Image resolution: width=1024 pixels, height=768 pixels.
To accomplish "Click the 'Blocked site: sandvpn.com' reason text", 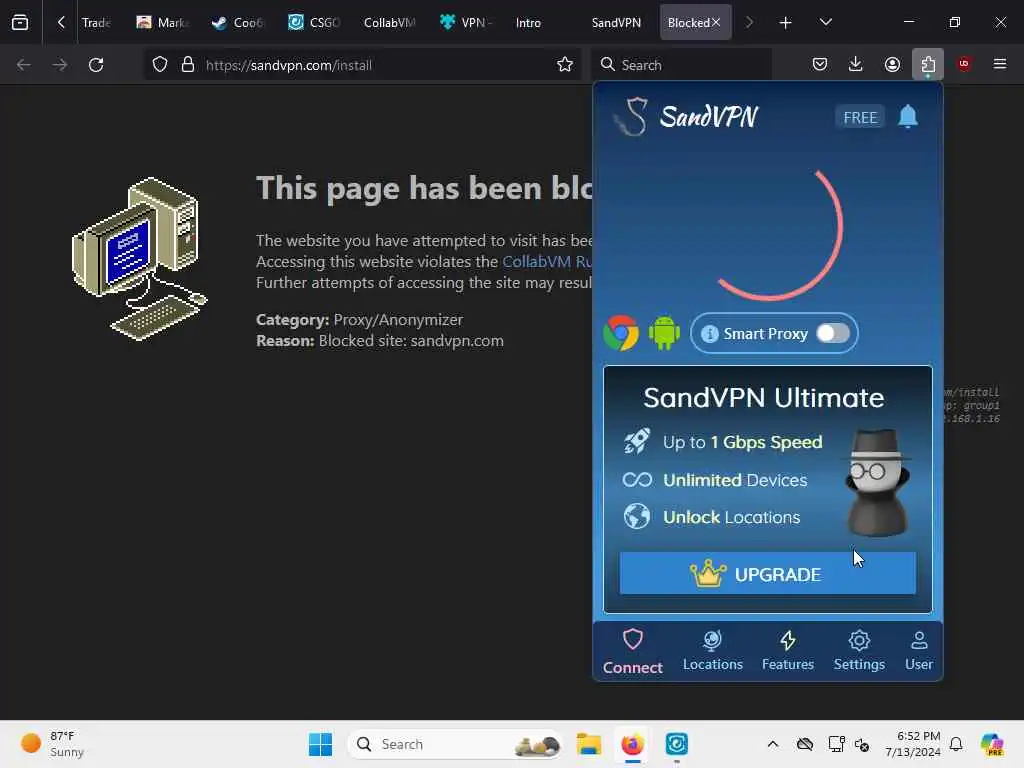I will 411,341.
